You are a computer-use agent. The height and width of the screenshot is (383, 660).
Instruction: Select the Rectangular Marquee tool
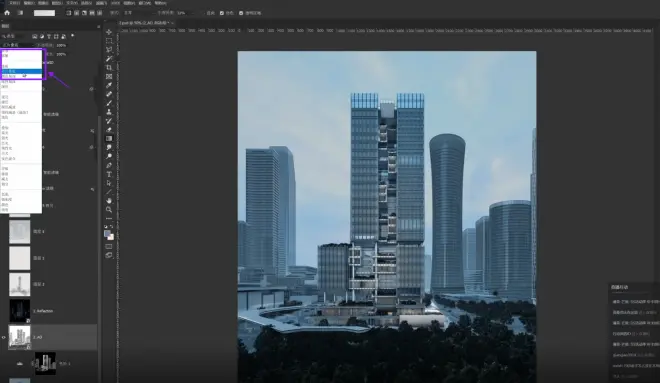109,41
